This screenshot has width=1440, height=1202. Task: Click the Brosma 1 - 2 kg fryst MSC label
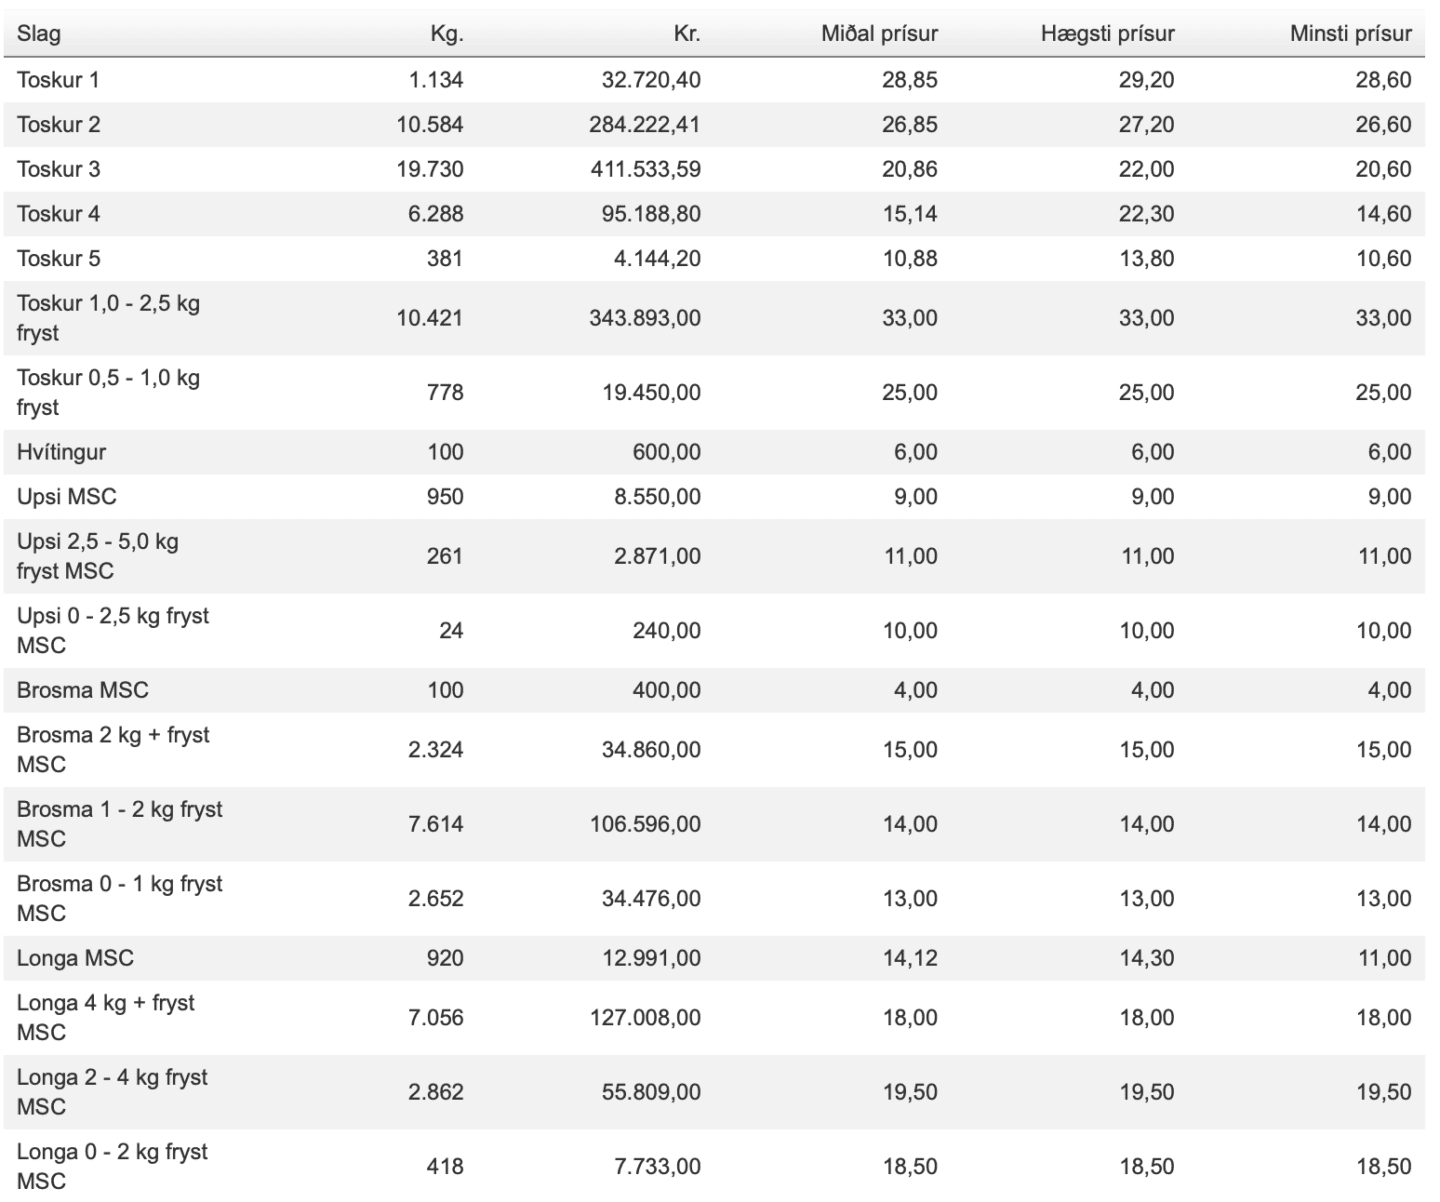coord(119,824)
